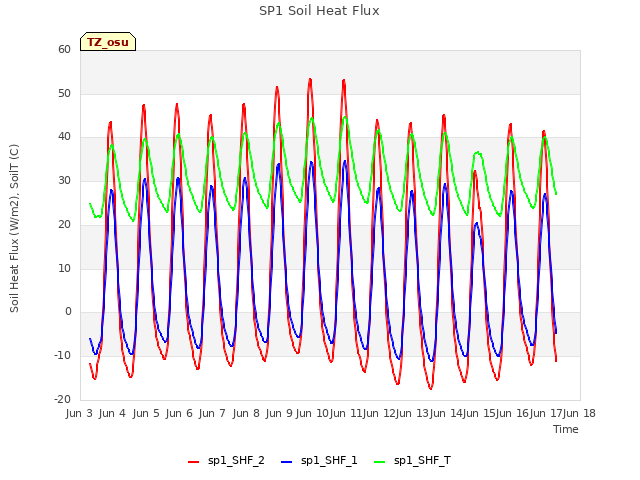
Task: Click the y-axis title Soil Heat Flux
Action: [x=14, y=228]
